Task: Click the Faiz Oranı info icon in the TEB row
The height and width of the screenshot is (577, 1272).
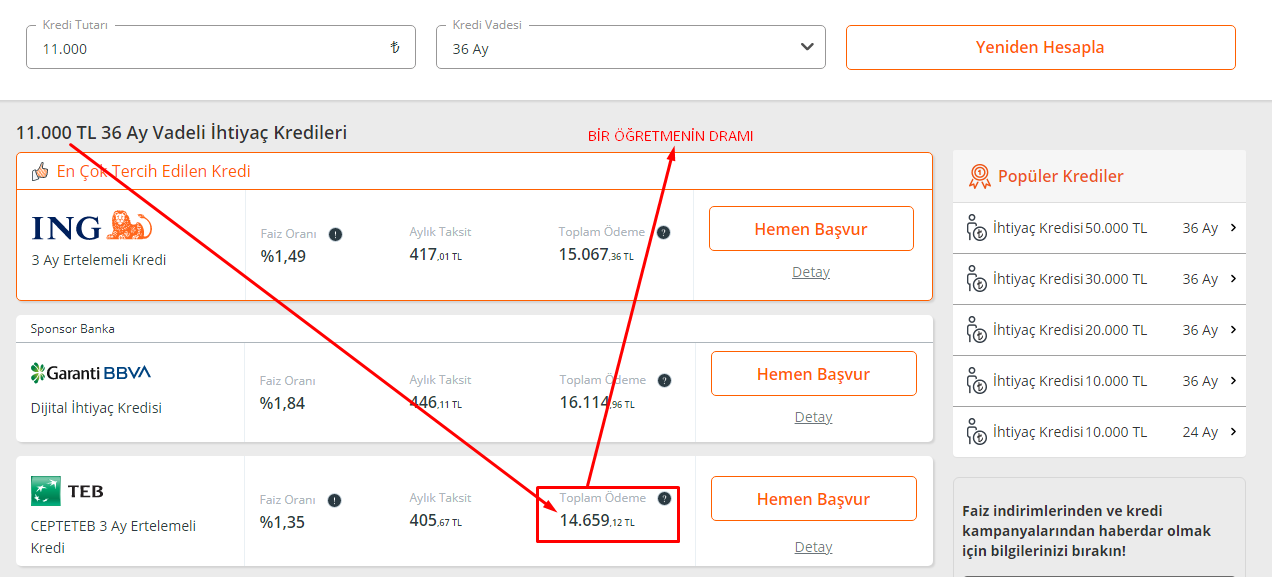Action: pyautogui.click(x=334, y=500)
